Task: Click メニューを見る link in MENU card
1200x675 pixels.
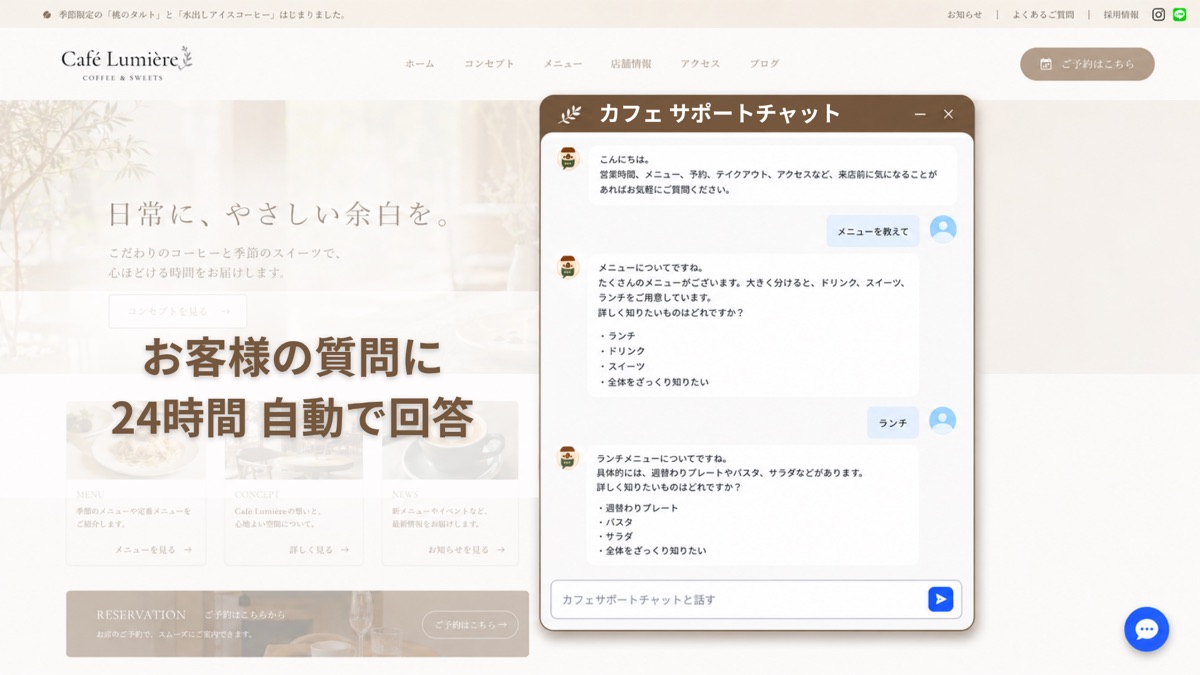Action: (x=152, y=549)
